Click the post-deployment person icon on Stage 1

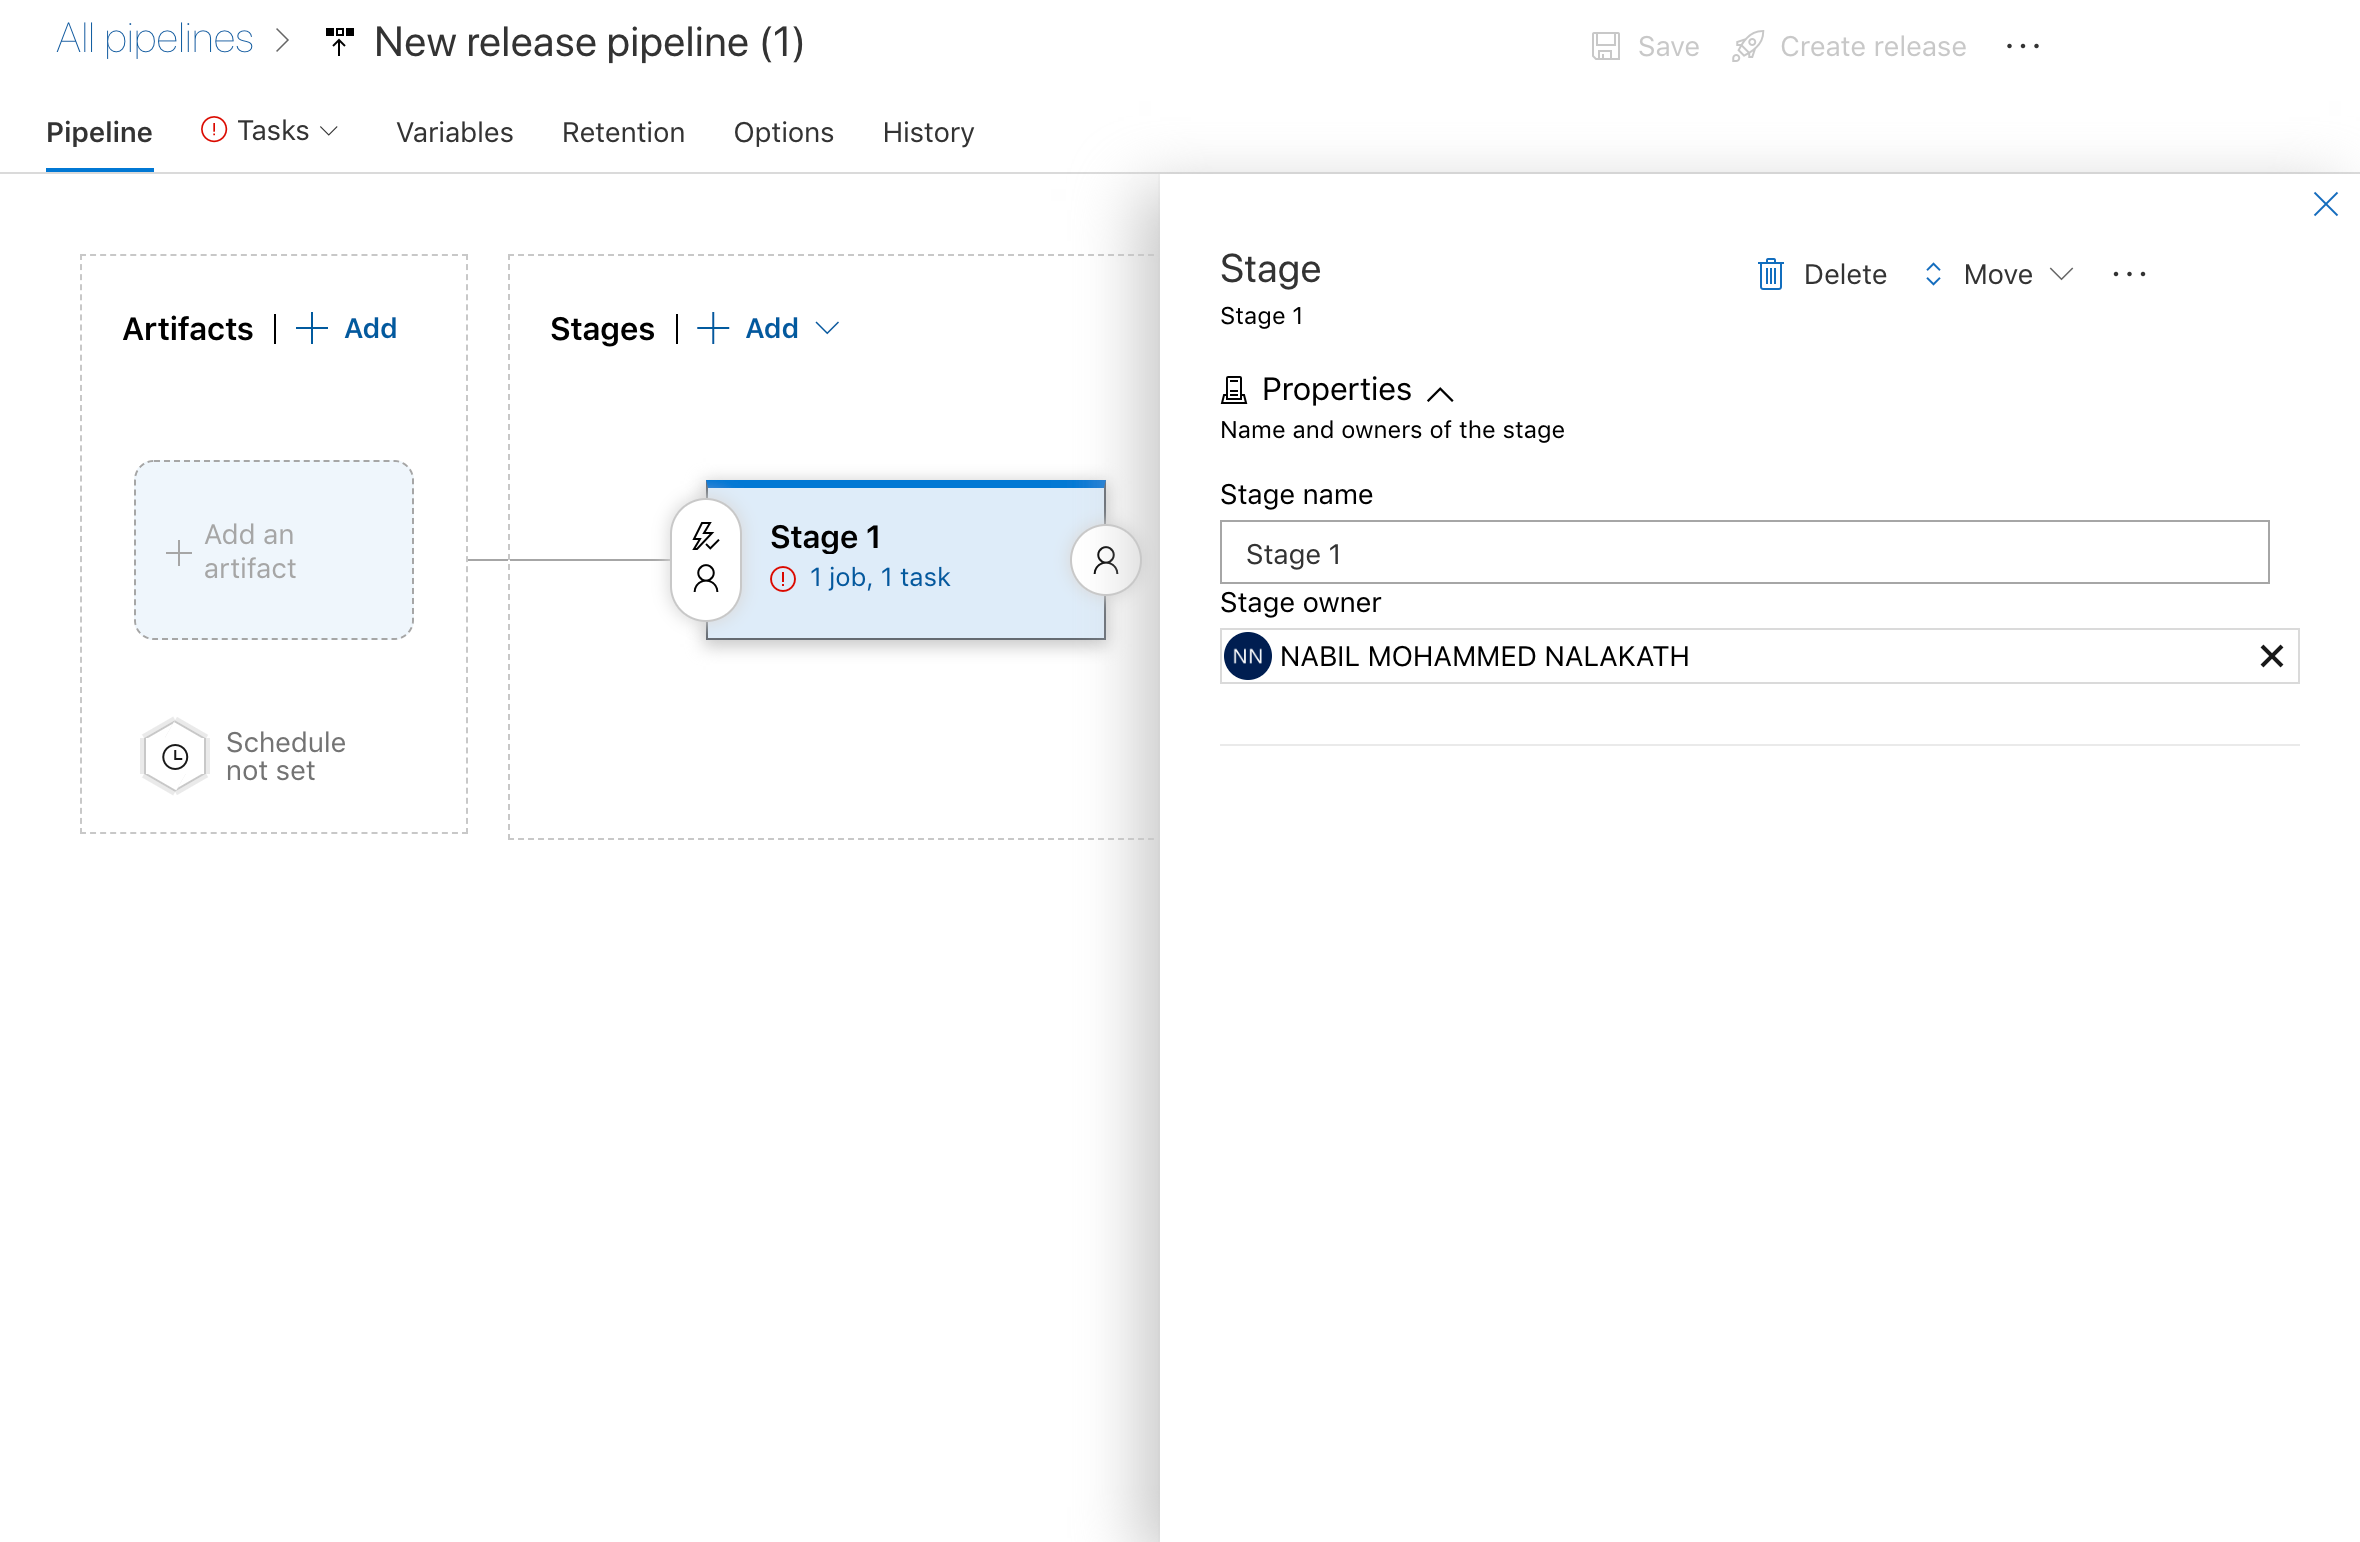pos(1105,560)
